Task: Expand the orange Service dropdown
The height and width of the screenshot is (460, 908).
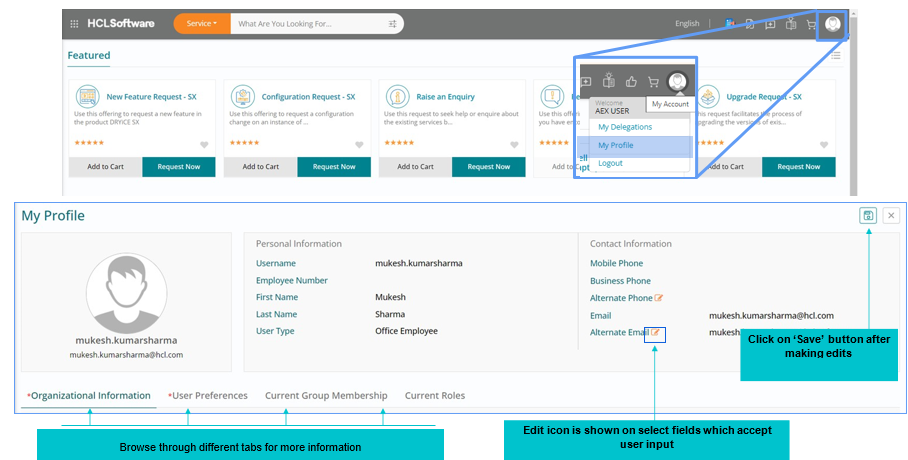Action: [202, 24]
